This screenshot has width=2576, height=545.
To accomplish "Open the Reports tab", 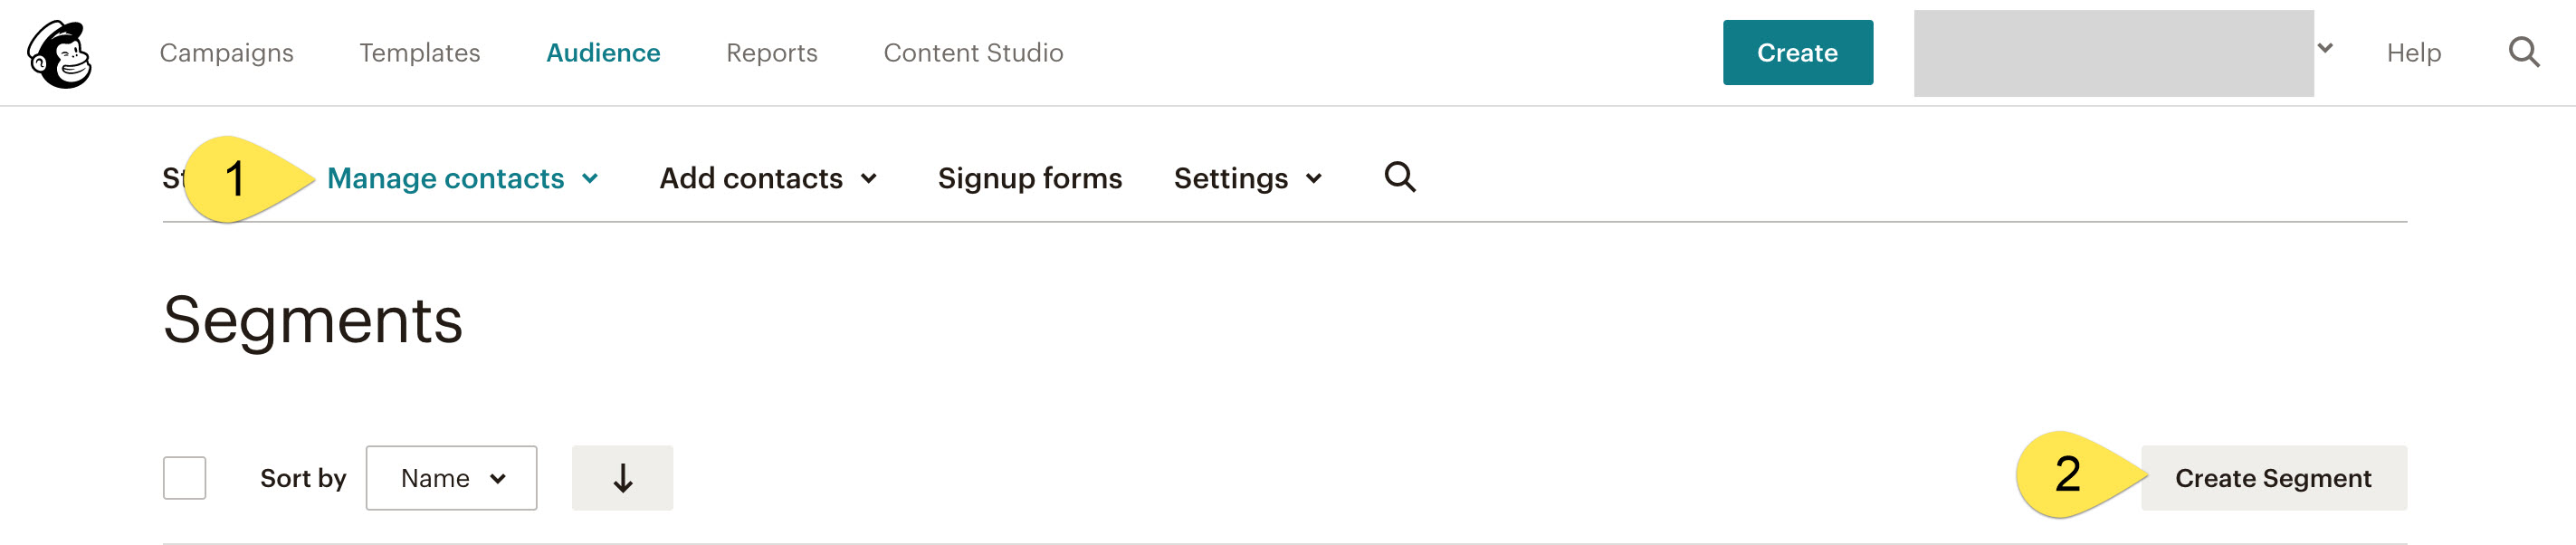I will pyautogui.click(x=771, y=53).
